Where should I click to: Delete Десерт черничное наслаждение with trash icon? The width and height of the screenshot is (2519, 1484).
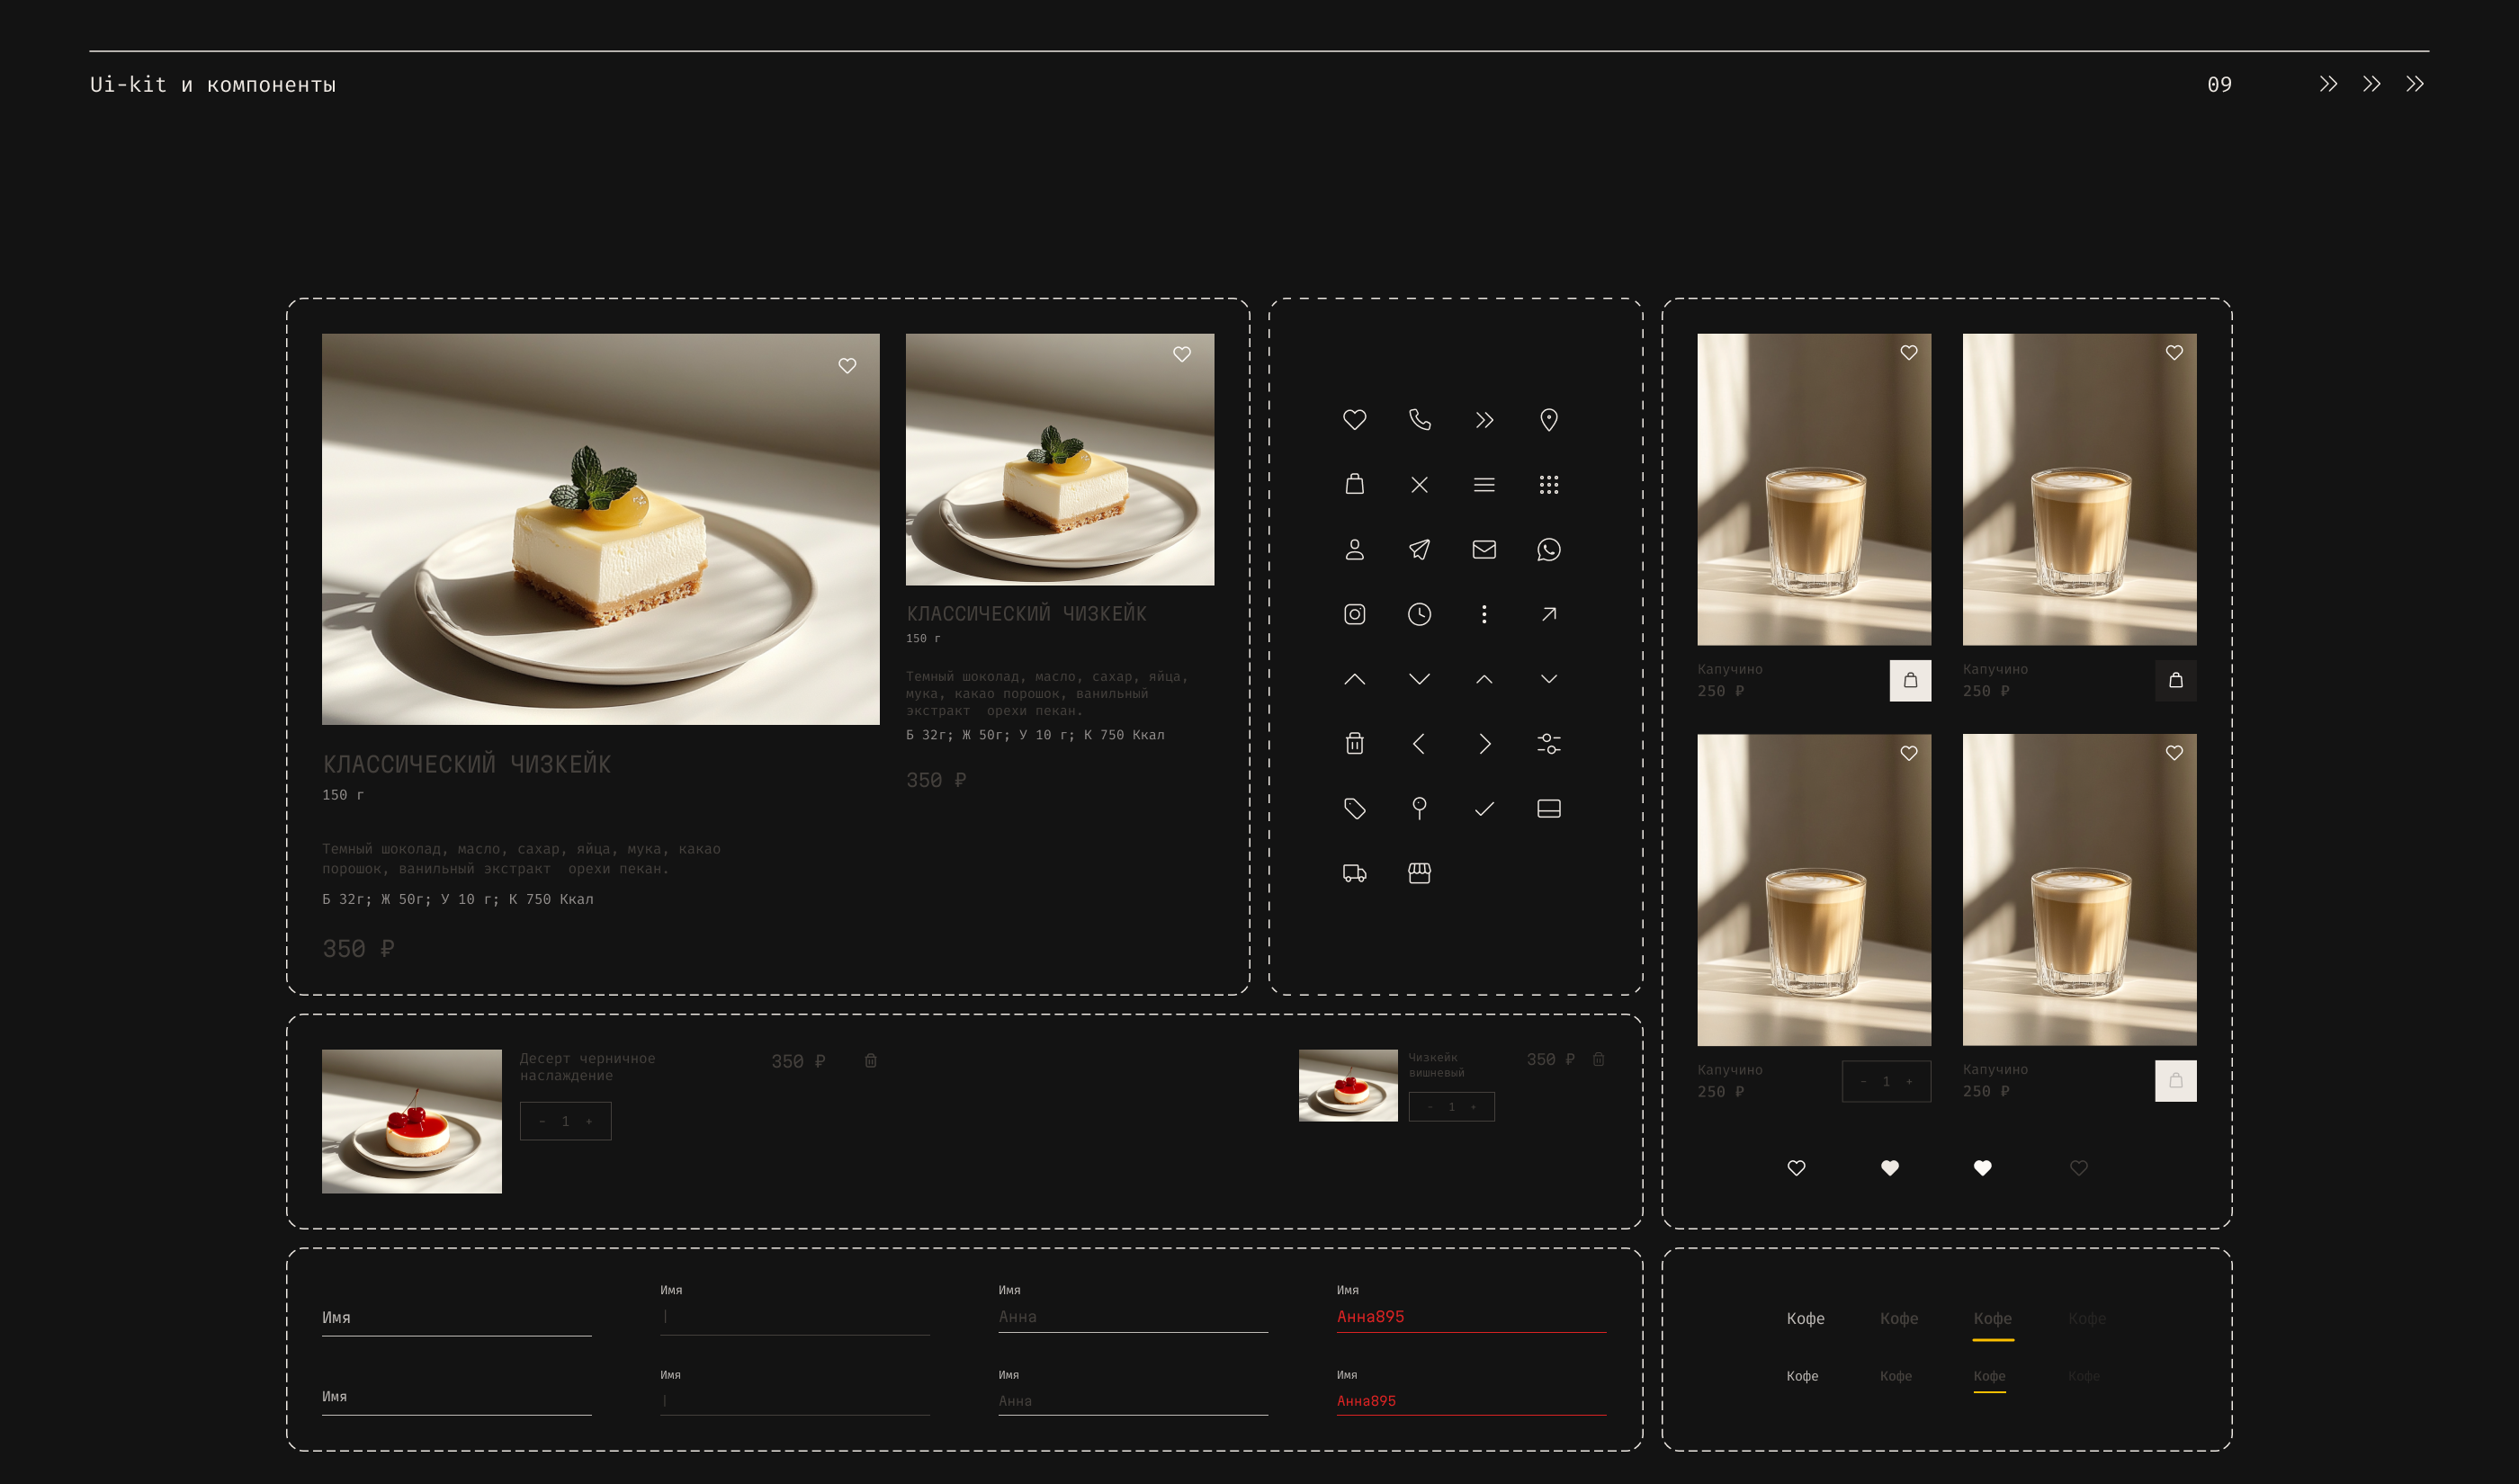click(x=870, y=1061)
